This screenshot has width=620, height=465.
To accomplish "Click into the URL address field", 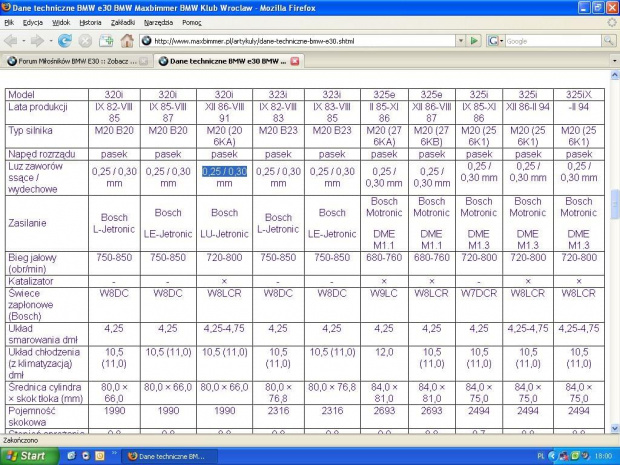I will (304, 41).
